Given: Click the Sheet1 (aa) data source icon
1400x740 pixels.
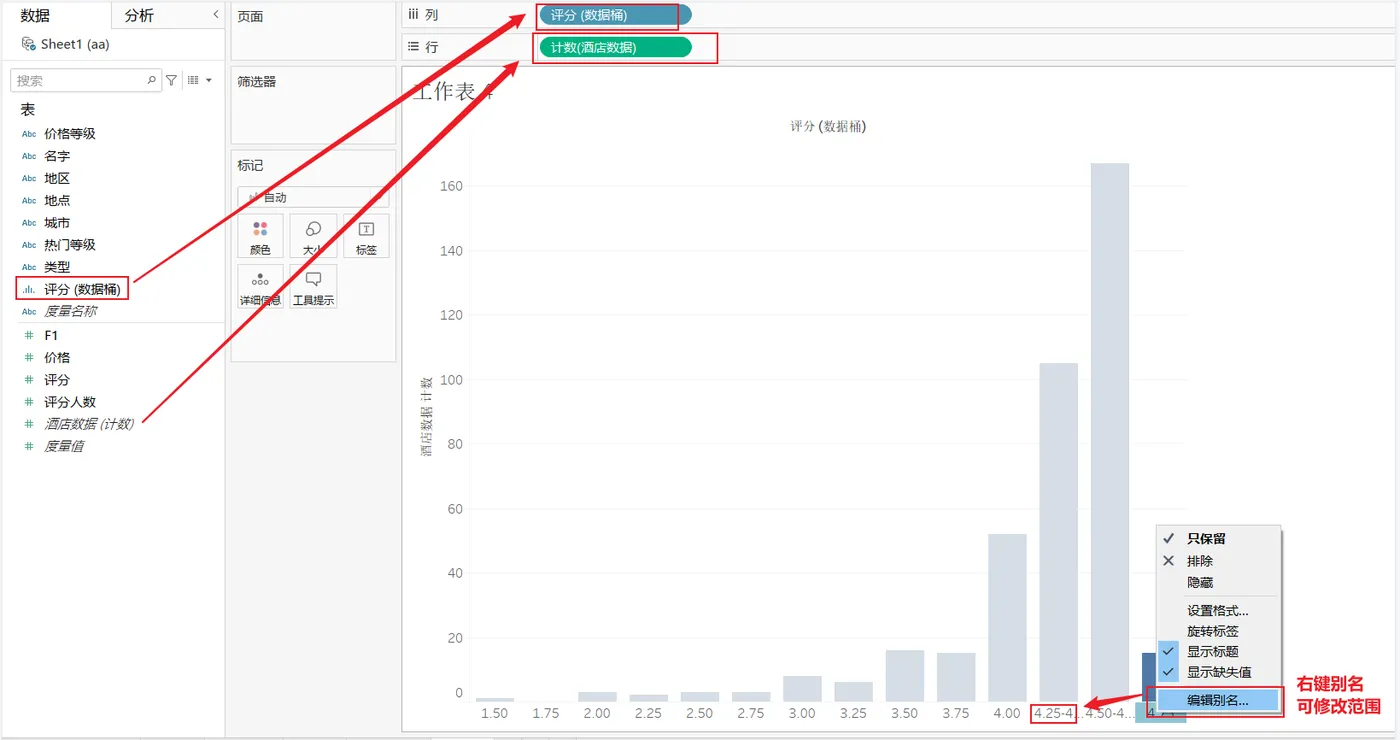Looking at the screenshot, I should [x=28, y=44].
